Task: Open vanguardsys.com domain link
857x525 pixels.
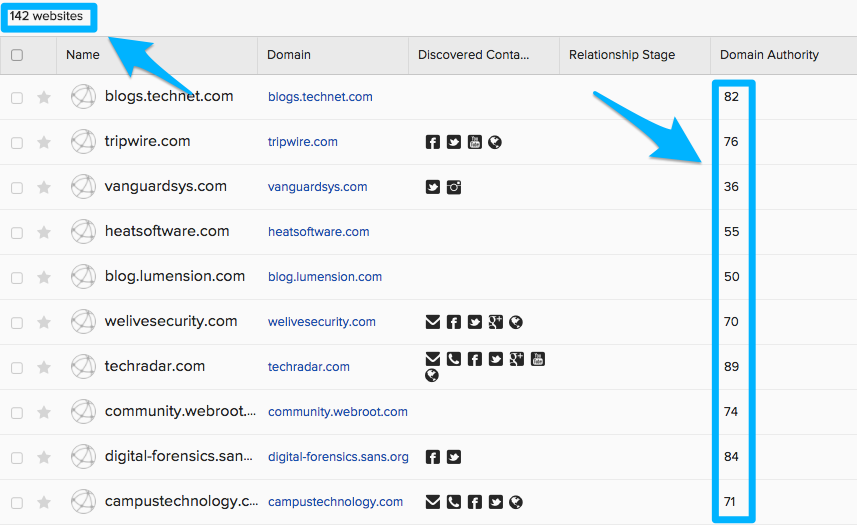Action: [x=318, y=187]
